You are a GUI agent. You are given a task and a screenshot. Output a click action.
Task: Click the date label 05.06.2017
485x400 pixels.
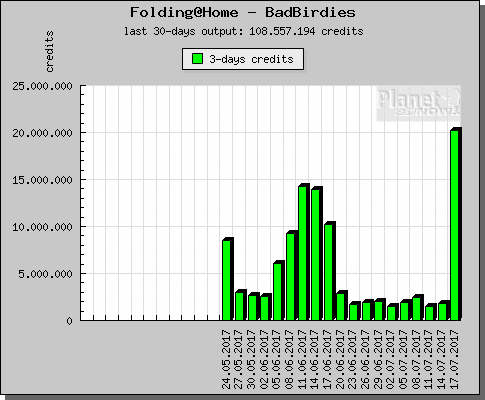pyautogui.click(x=277, y=359)
